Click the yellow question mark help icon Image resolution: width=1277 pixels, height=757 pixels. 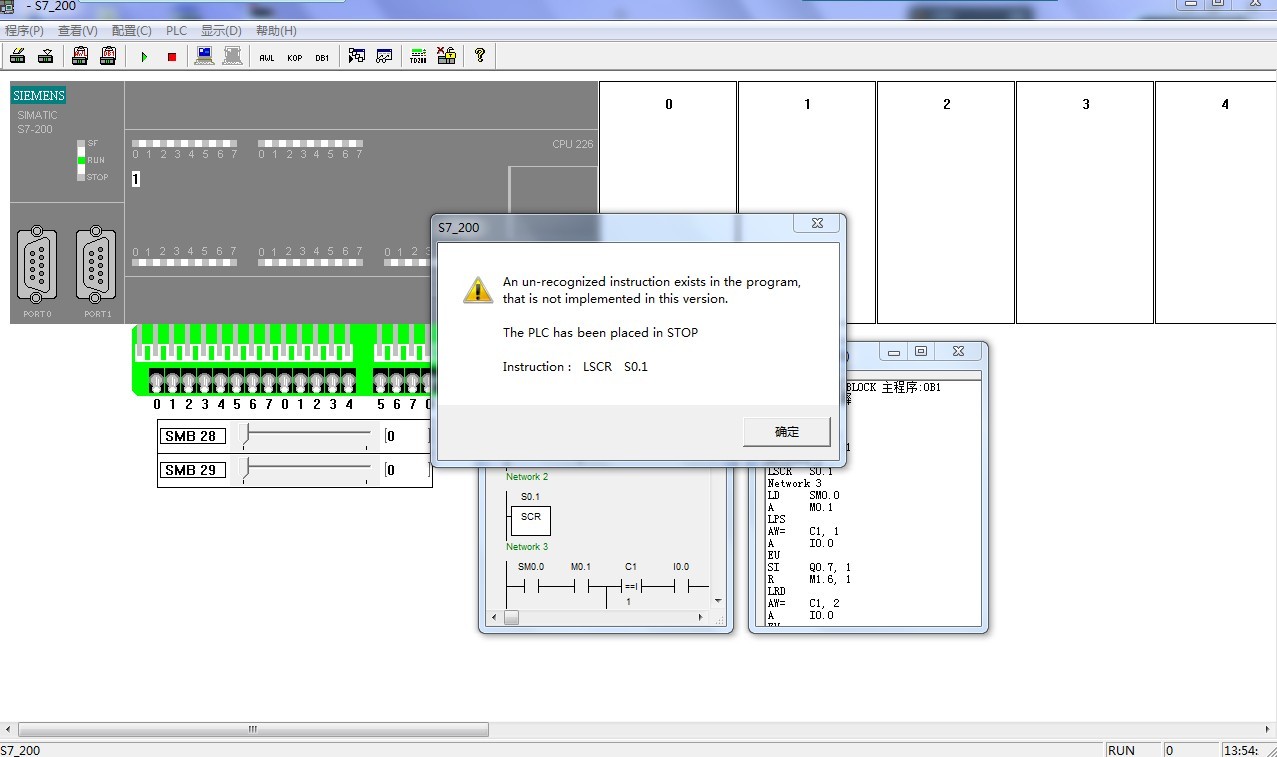(480, 56)
